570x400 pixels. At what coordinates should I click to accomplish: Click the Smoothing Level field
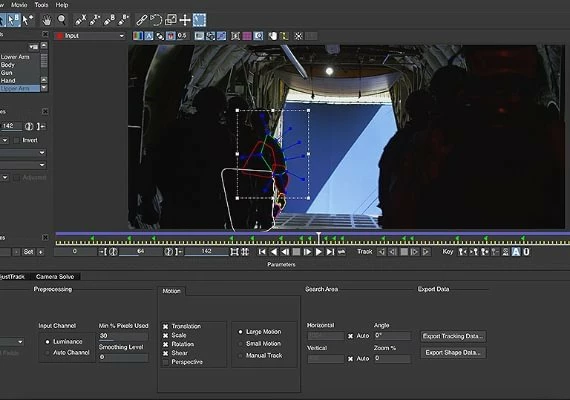coord(123,357)
